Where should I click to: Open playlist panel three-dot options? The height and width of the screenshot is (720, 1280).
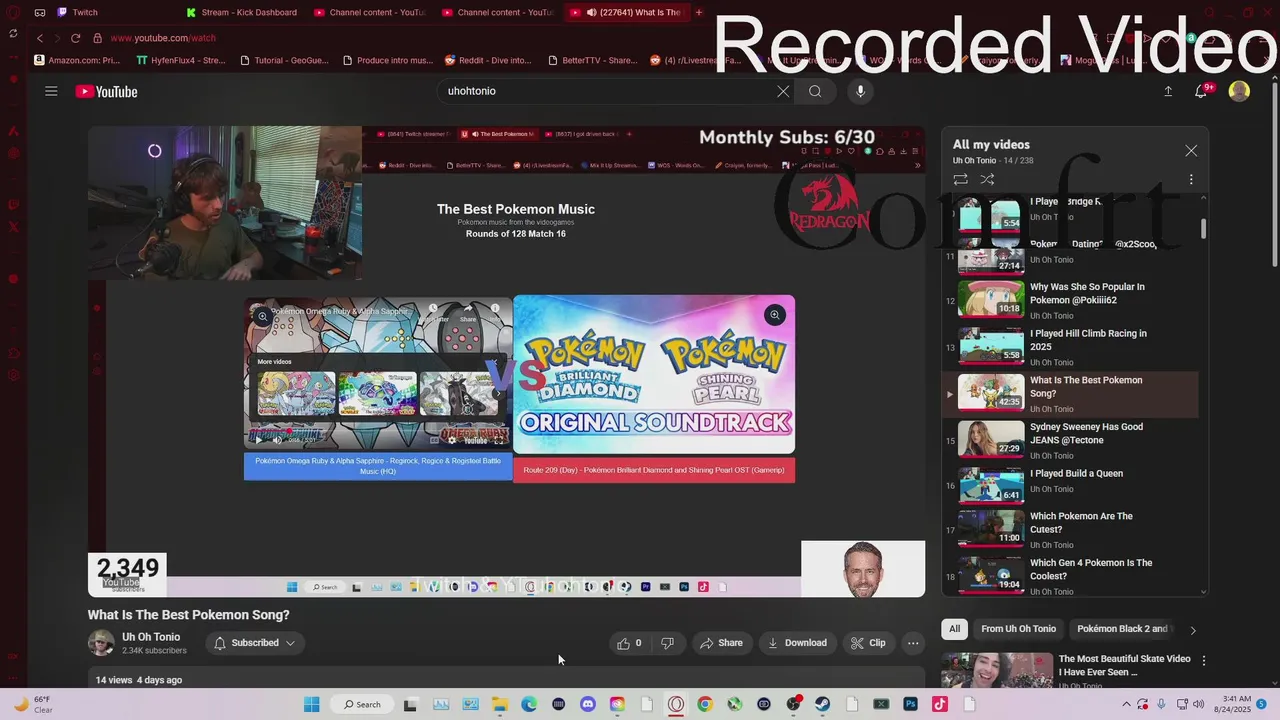pos(1191,179)
